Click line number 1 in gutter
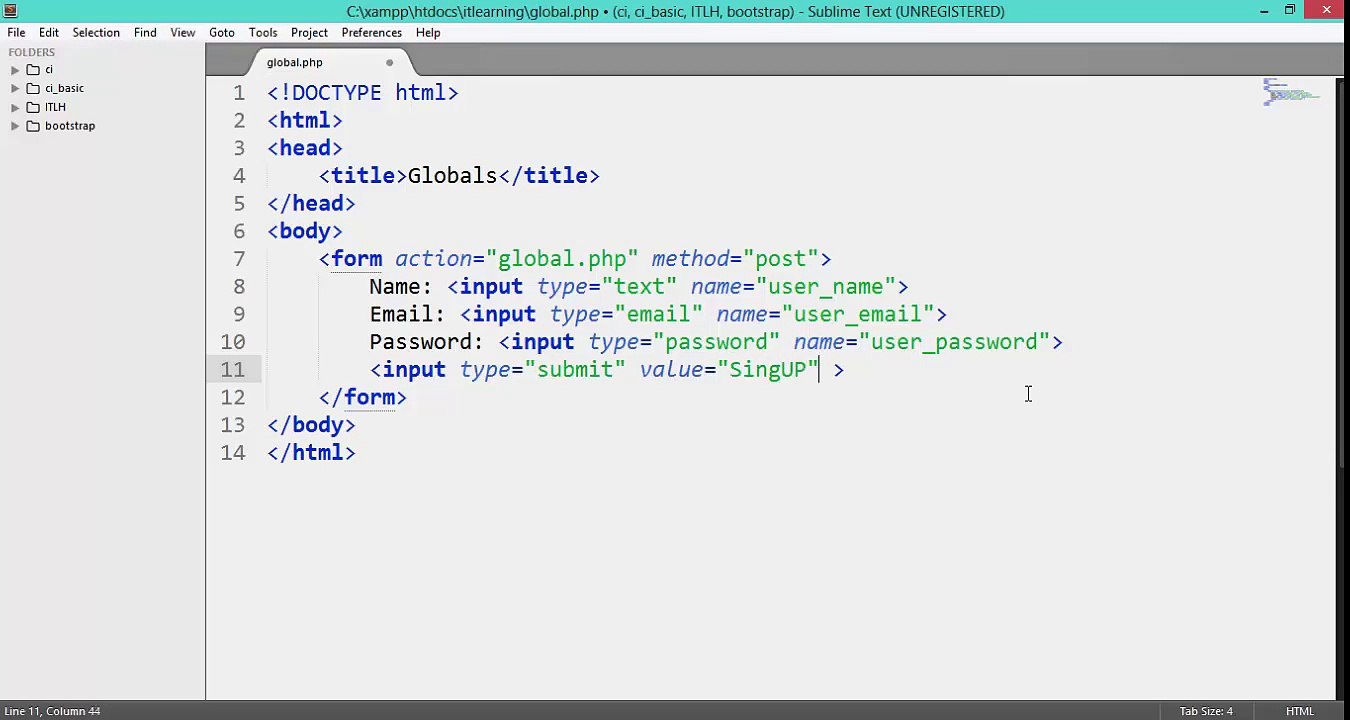This screenshot has width=1350, height=720. coord(238,93)
